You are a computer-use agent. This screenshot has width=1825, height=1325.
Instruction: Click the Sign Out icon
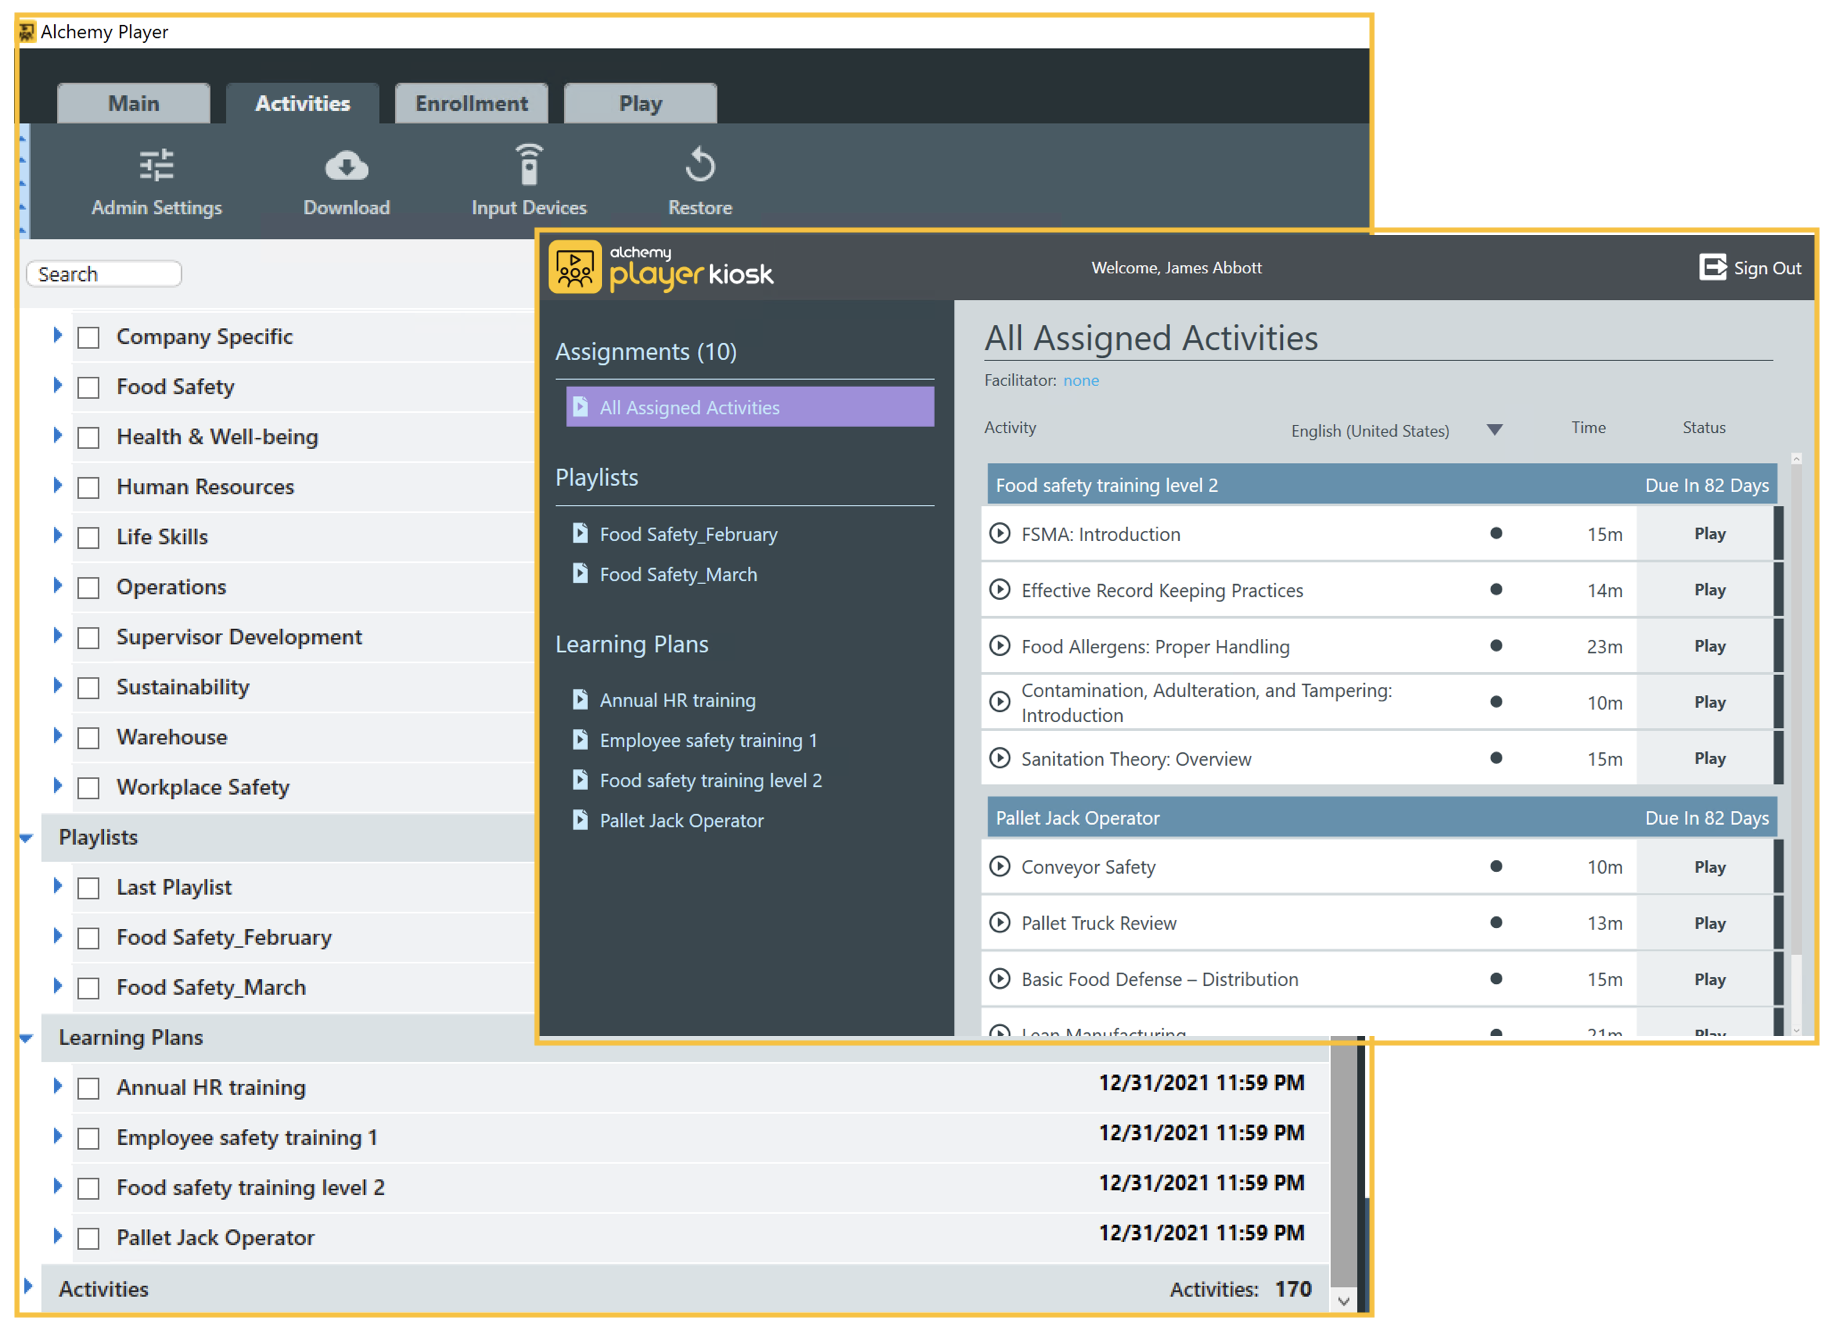(1712, 267)
